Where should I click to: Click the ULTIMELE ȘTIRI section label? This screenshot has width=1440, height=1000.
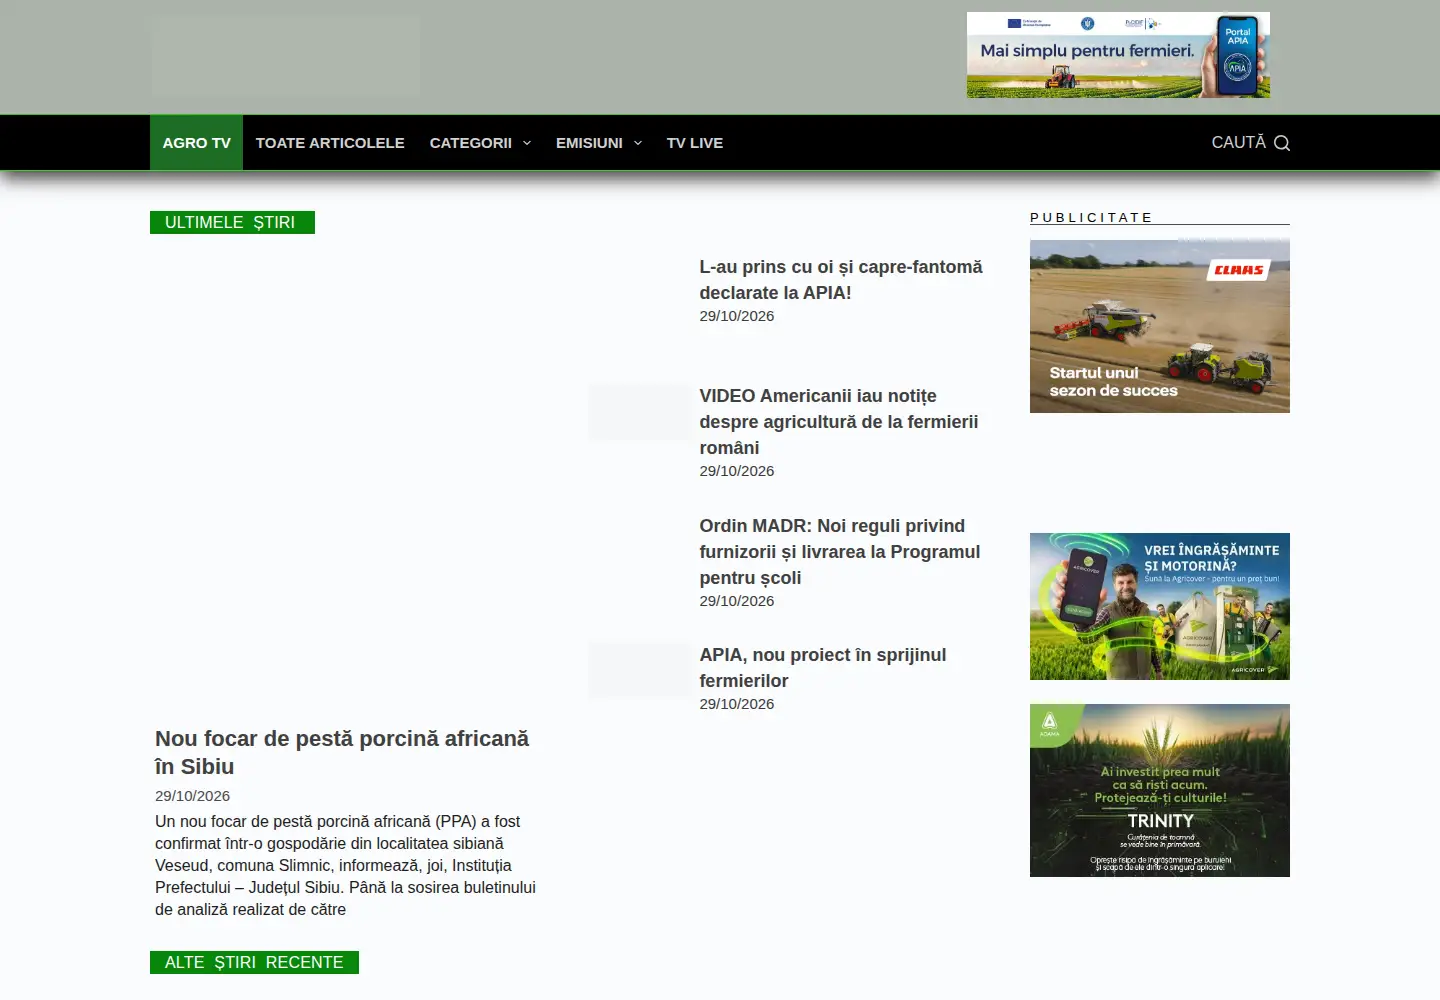[x=232, y=222]
